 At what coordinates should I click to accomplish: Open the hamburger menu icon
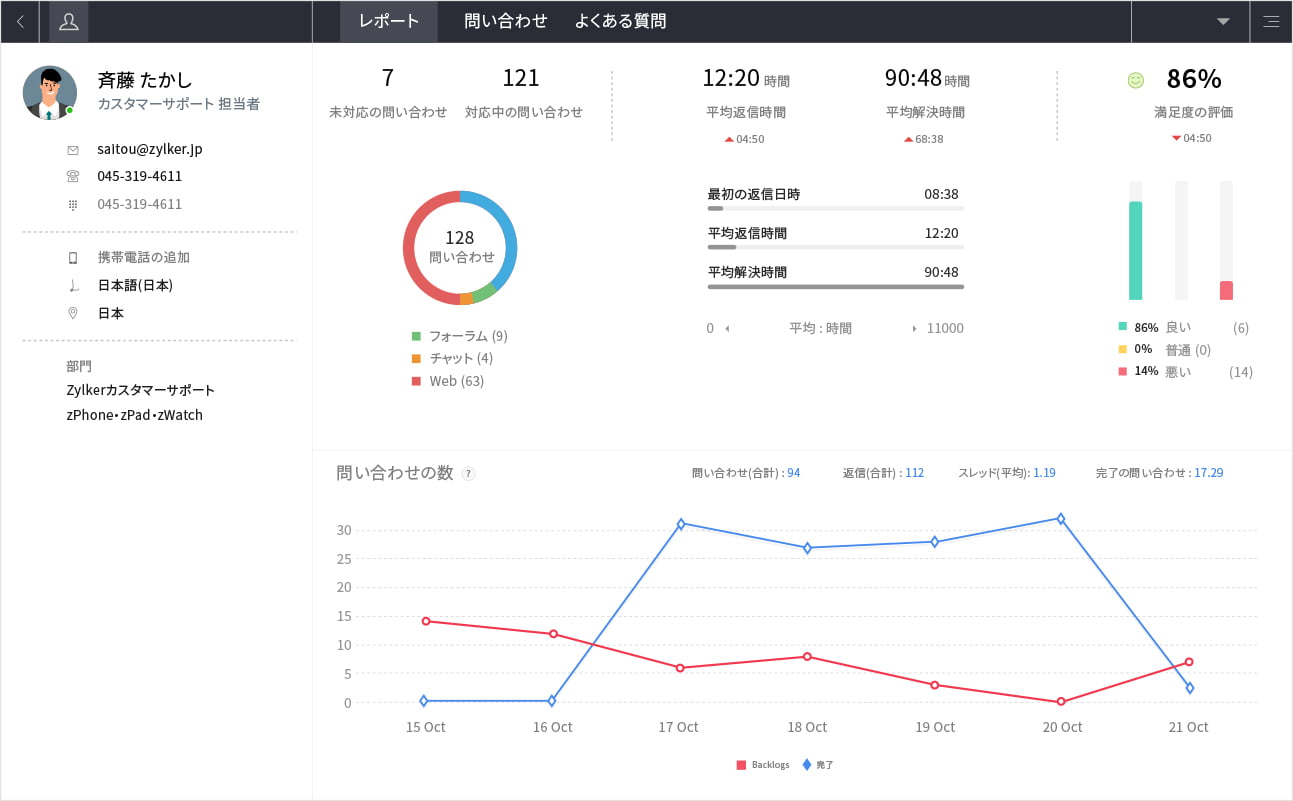pos(1271,21)
